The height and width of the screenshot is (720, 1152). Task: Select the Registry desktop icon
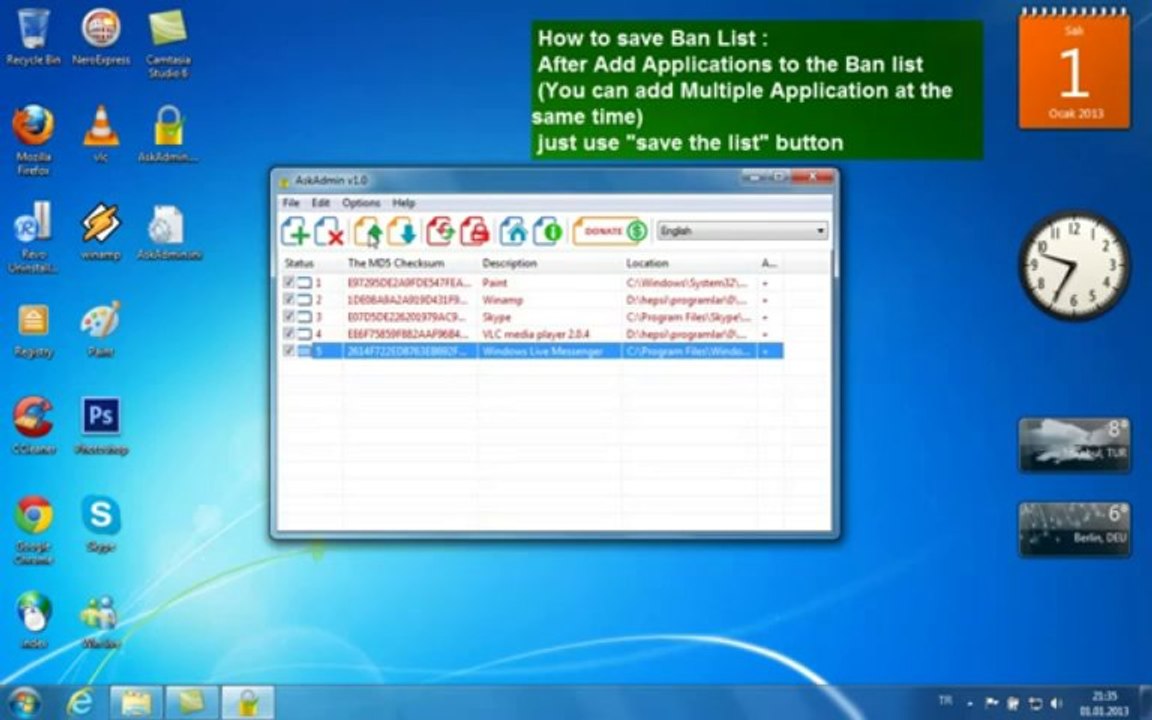[33, 331]
